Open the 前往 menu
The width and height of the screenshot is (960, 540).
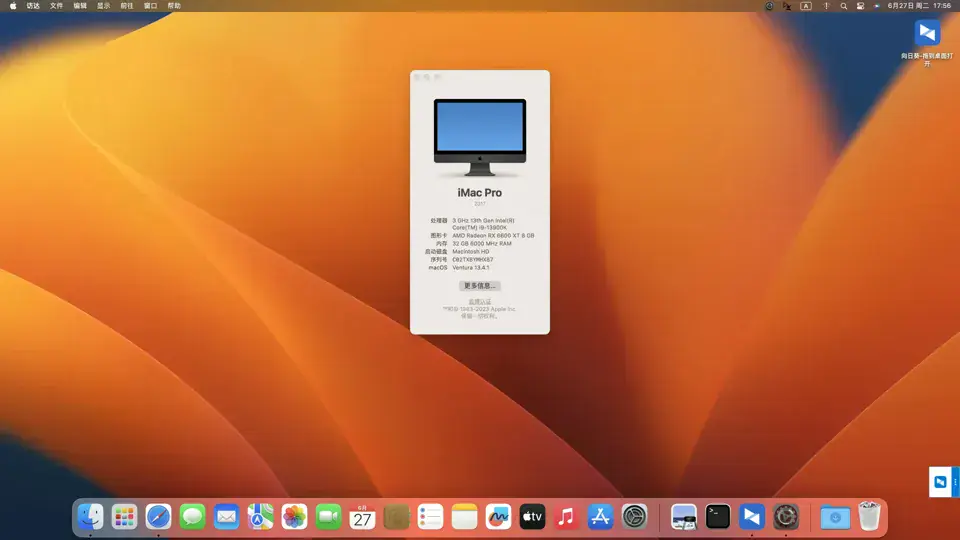(x=127, y=6)
